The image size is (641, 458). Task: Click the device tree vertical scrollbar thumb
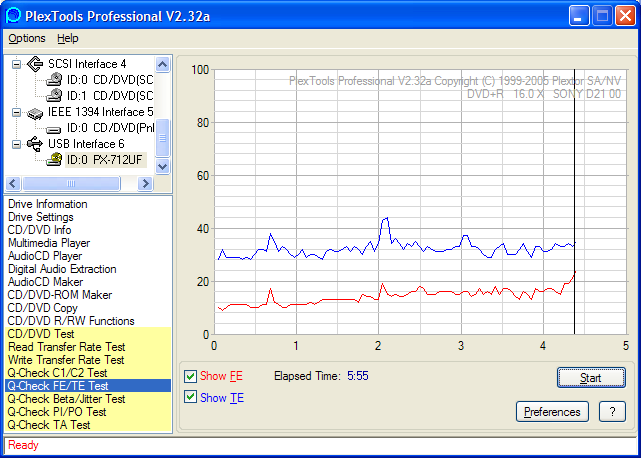[163, 138]
